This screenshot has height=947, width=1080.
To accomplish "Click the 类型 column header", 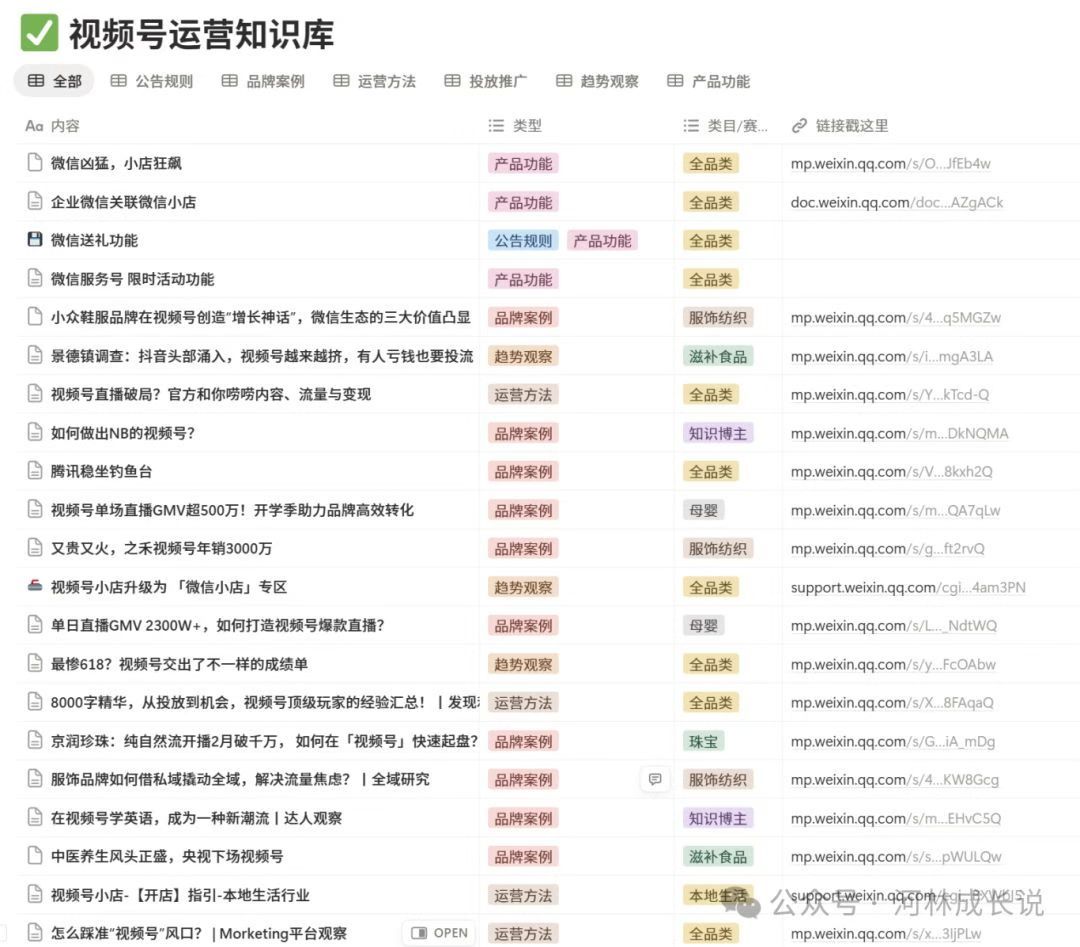I will pos(515,125).
